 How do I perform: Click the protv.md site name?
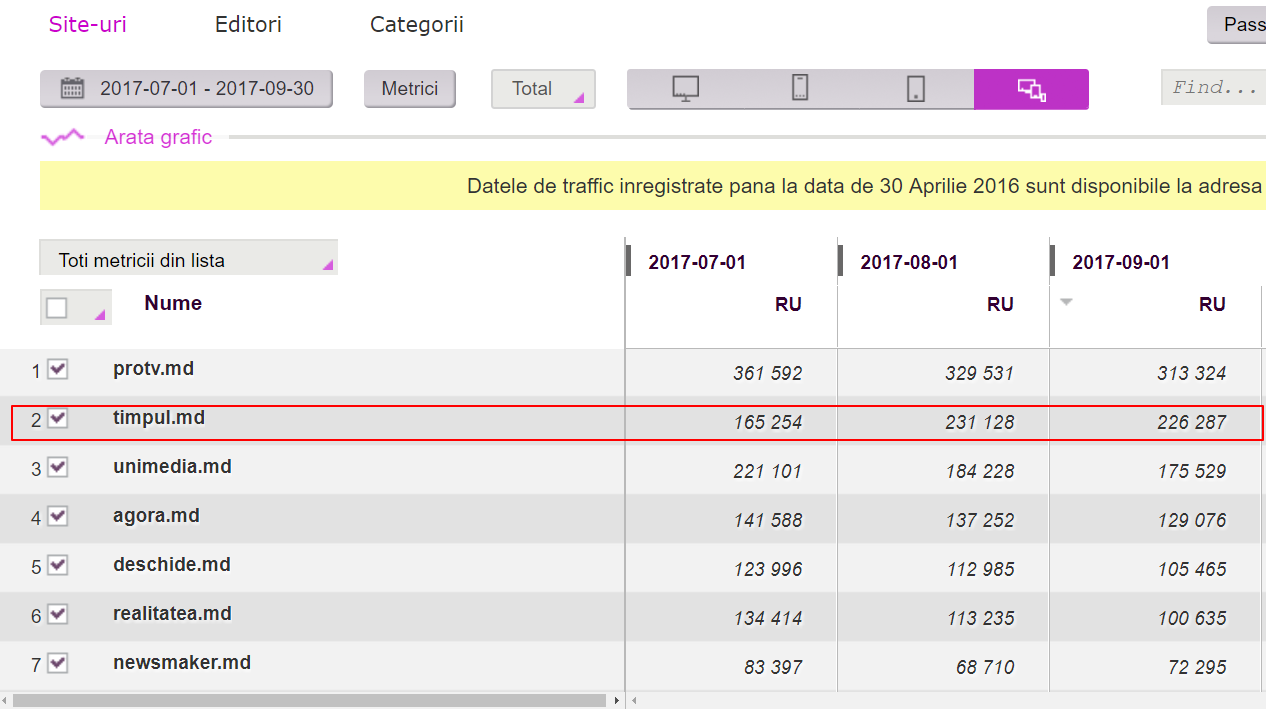click(x=153, y=369)
